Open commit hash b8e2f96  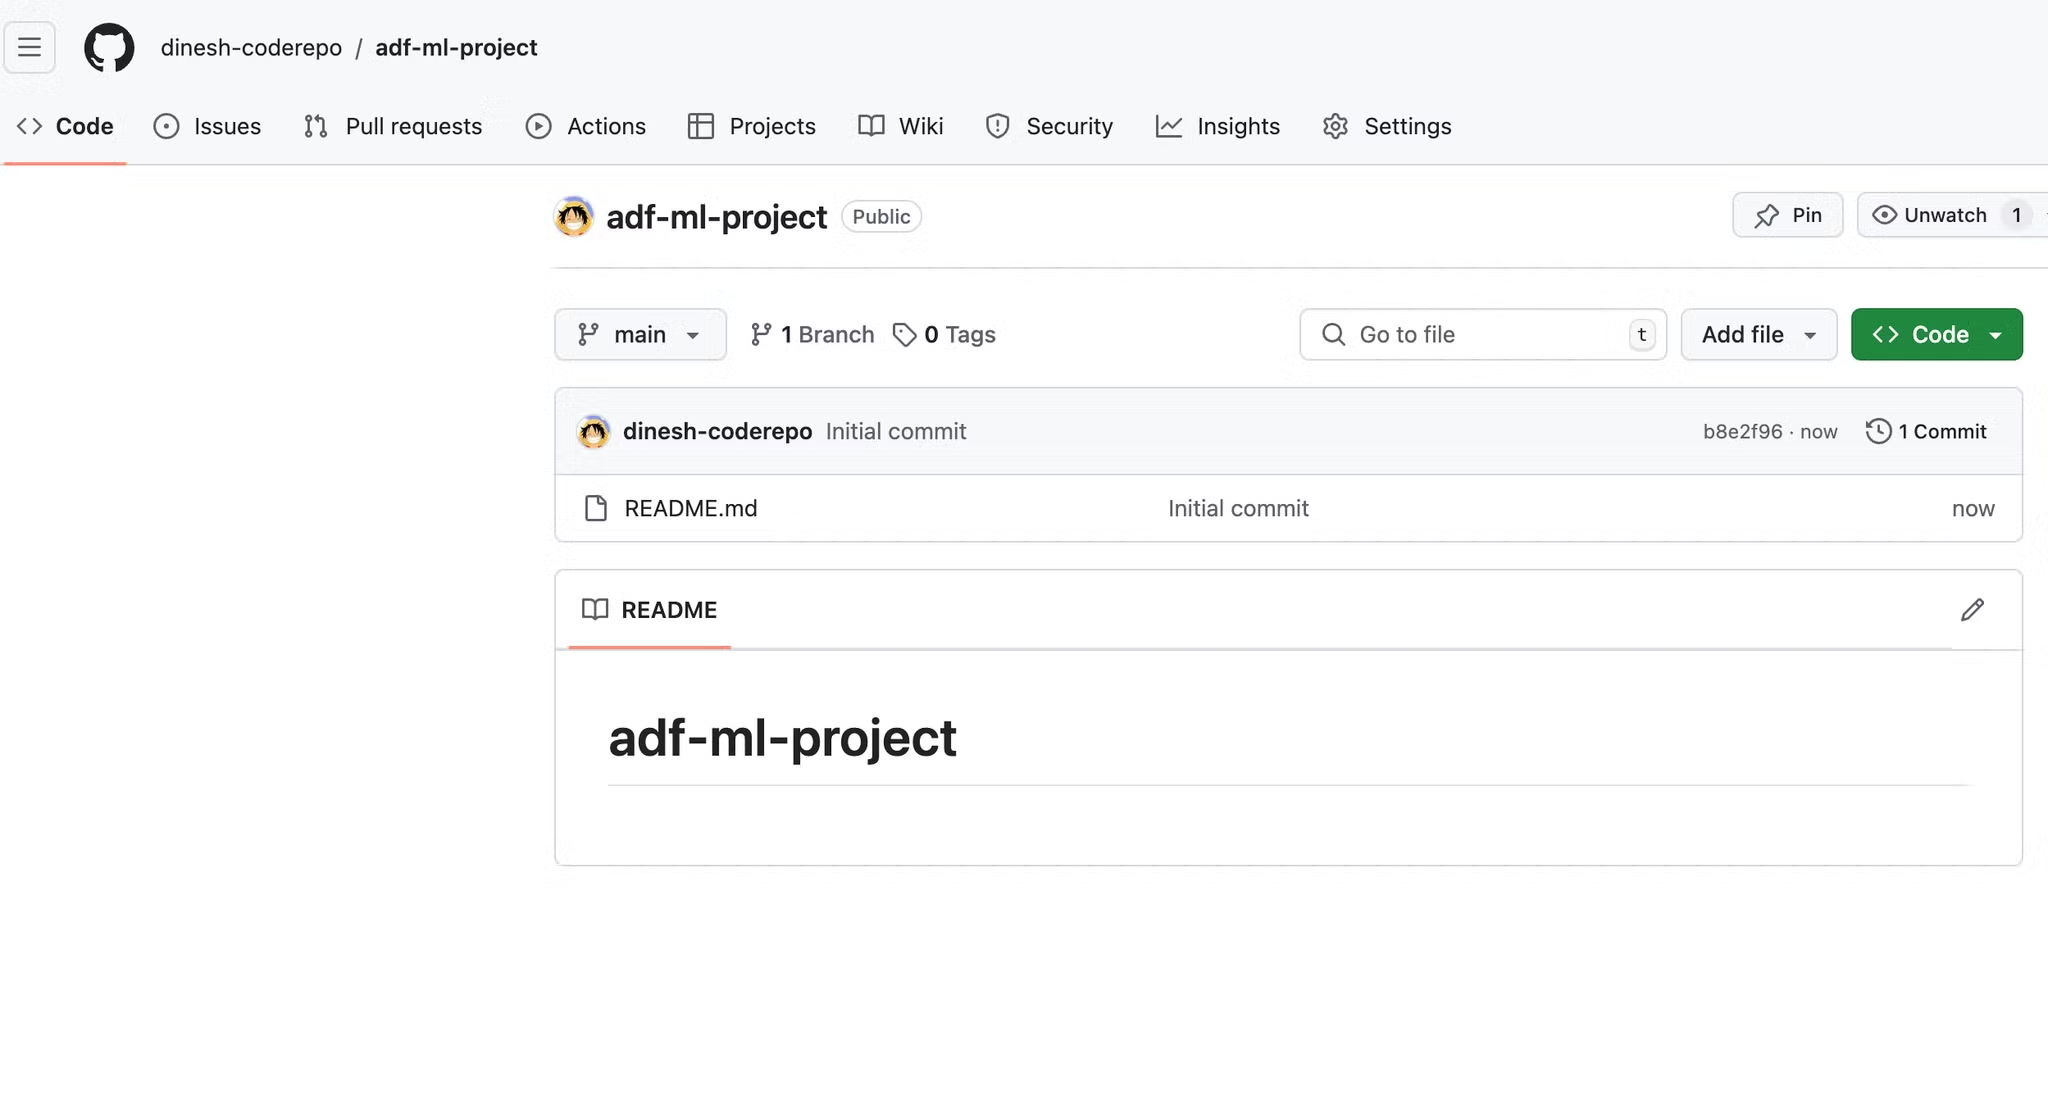click(1742, 431)
